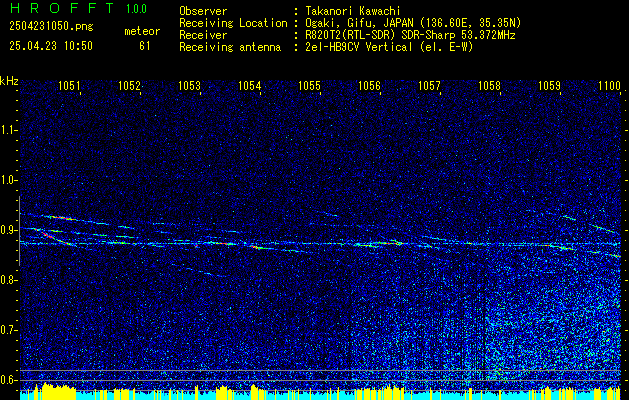The image size is (629, 400).
Task: Click the HROFFT program title text
Action: (x=63, y=8)
